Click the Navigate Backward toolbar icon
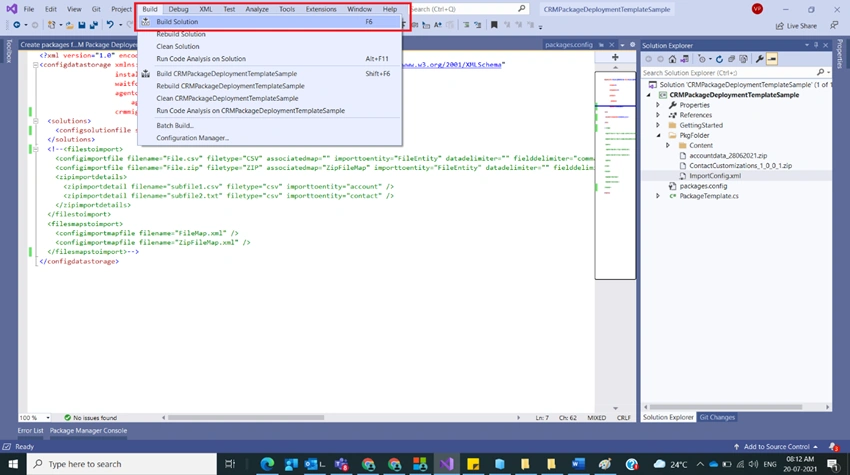 click(x=17, y=25)
